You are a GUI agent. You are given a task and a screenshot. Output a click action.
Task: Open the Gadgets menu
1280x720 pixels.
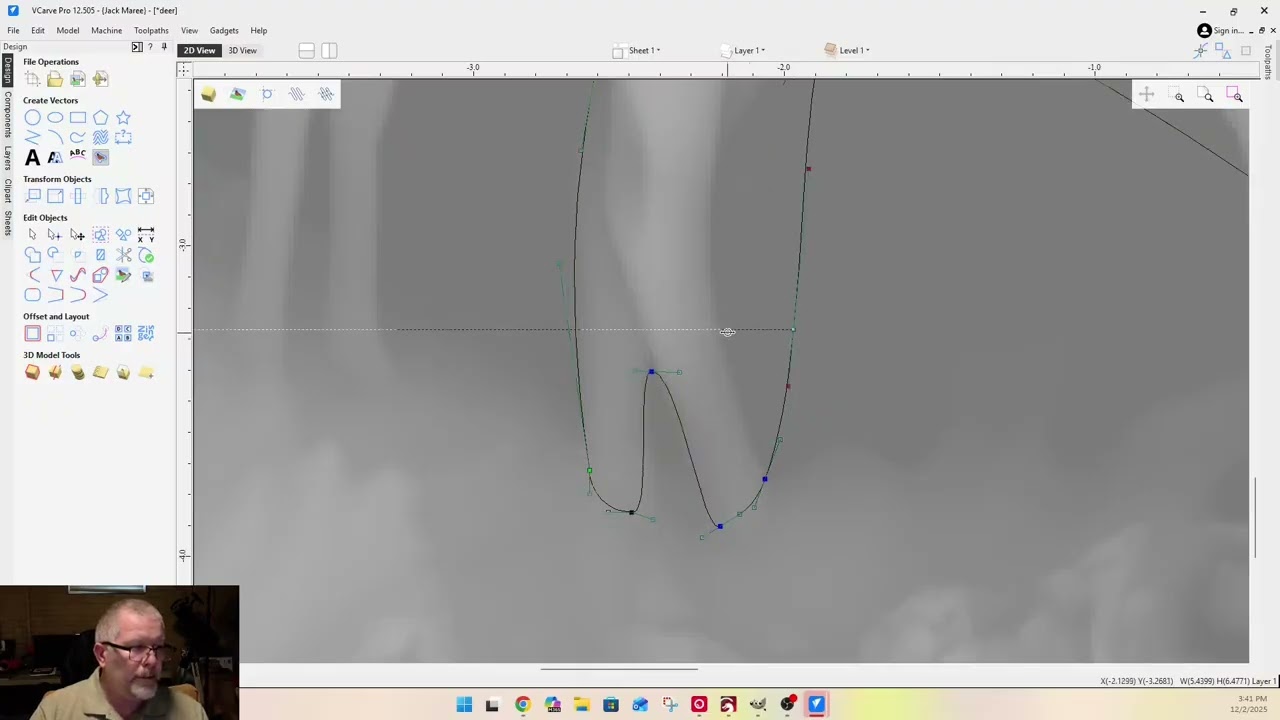[224, 31]
